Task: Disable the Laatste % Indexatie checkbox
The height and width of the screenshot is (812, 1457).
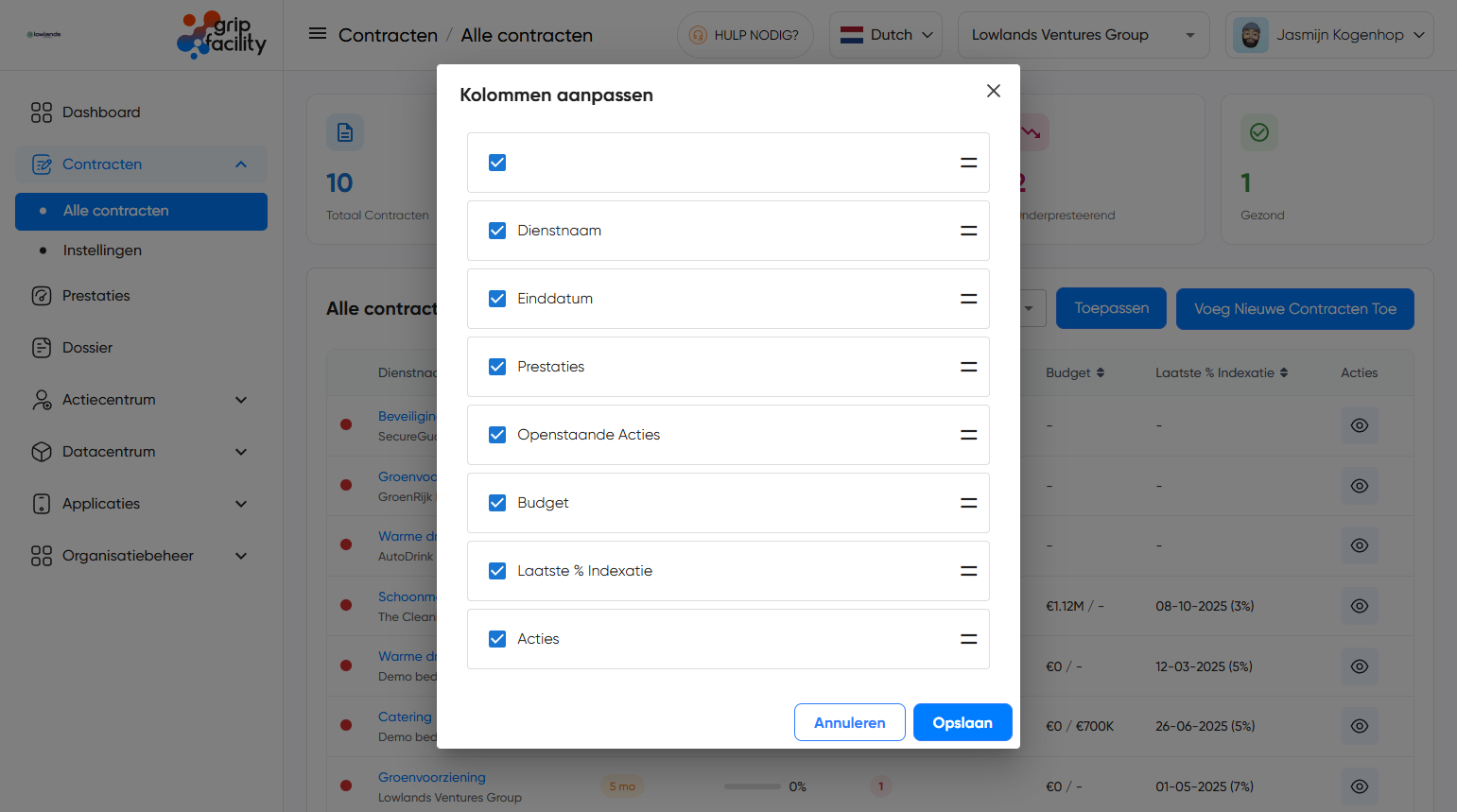Action: (497, 571)
